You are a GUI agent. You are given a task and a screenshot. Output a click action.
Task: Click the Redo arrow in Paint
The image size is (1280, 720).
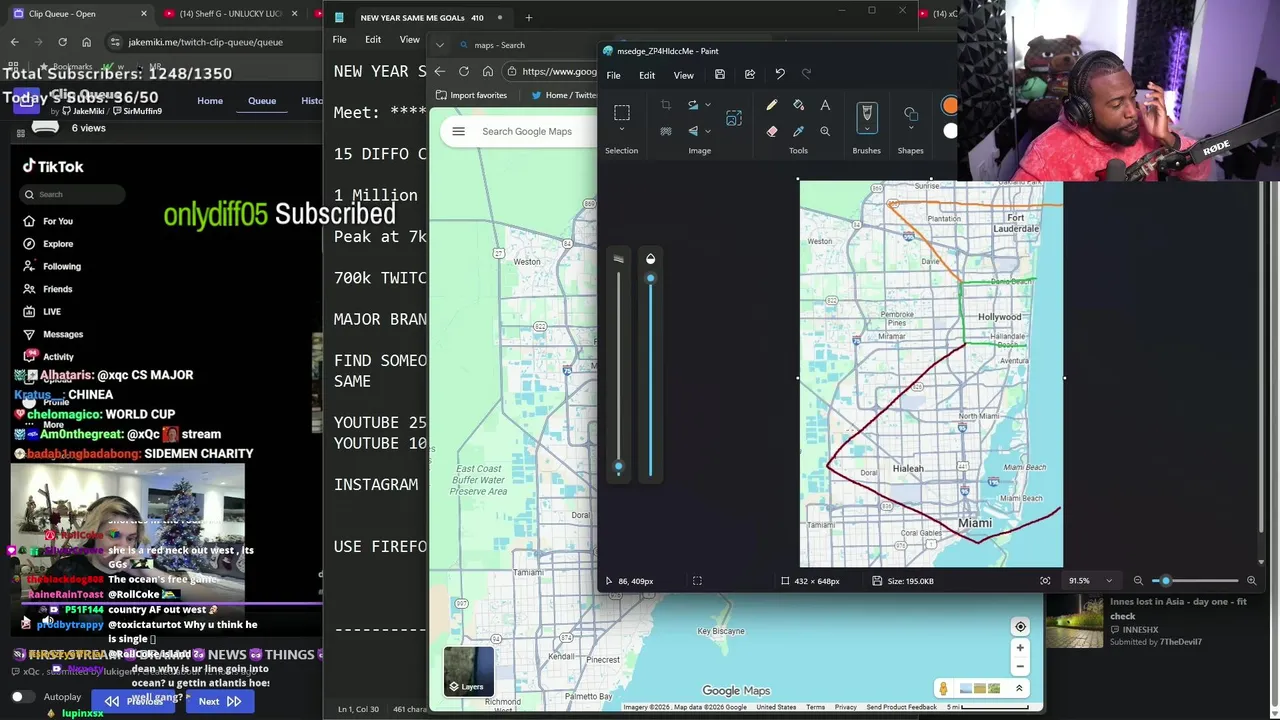(806, 75)
